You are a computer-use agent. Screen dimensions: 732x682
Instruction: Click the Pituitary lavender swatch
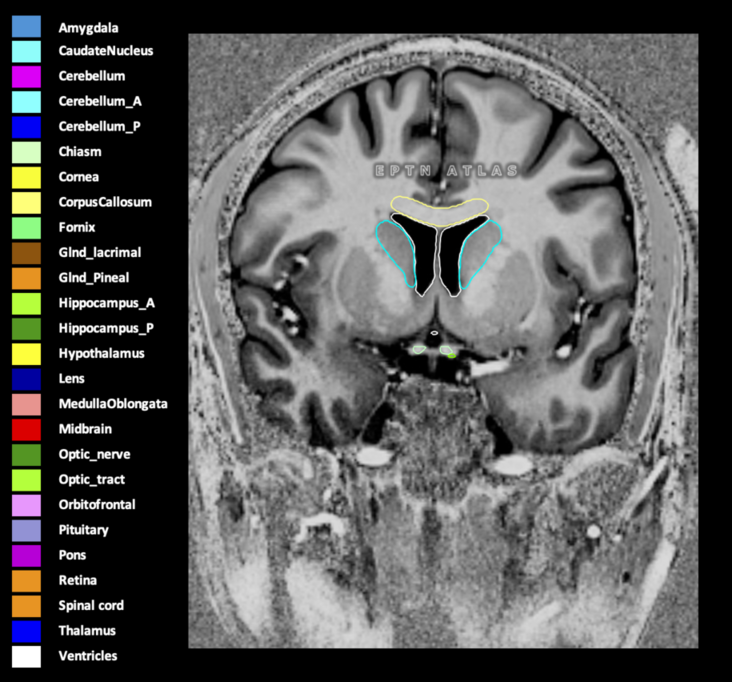26,531
